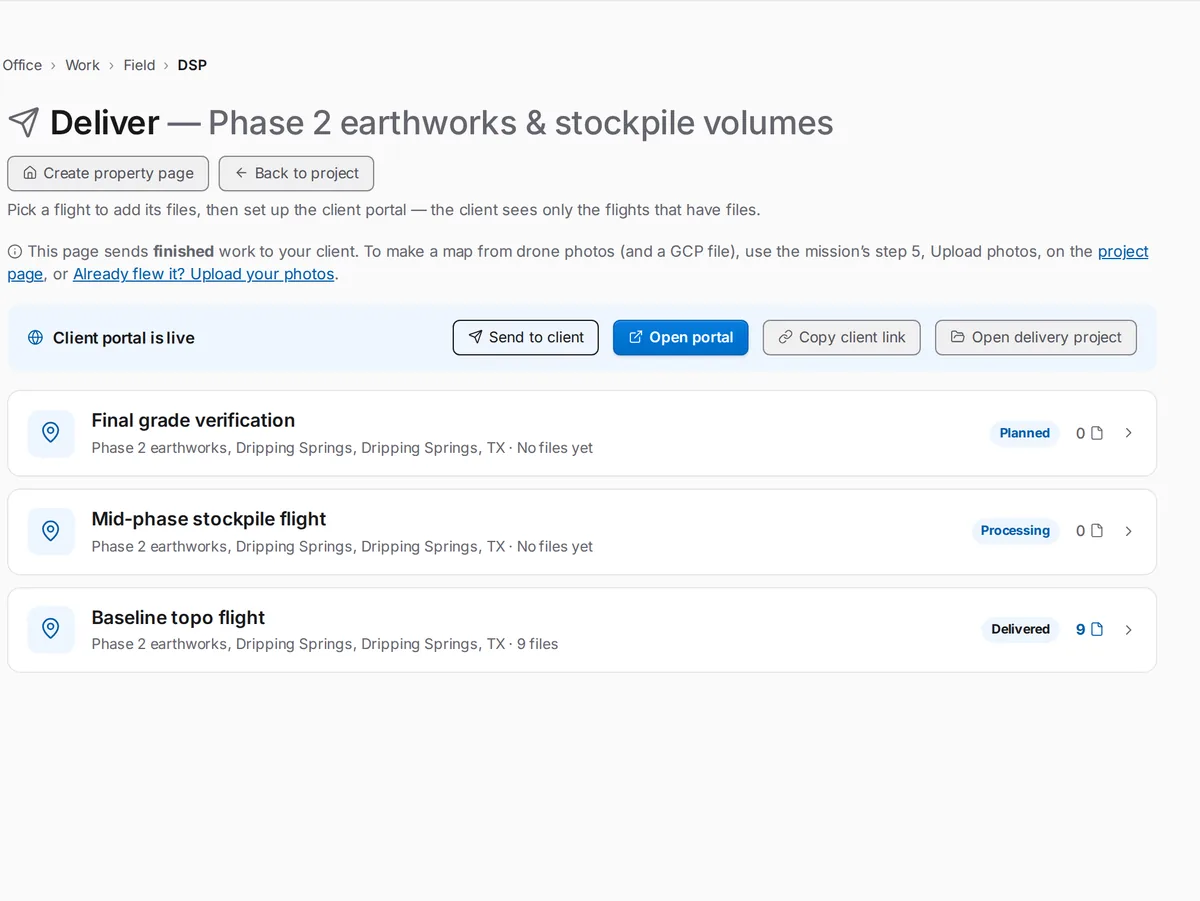Click Create property page button

108,173
